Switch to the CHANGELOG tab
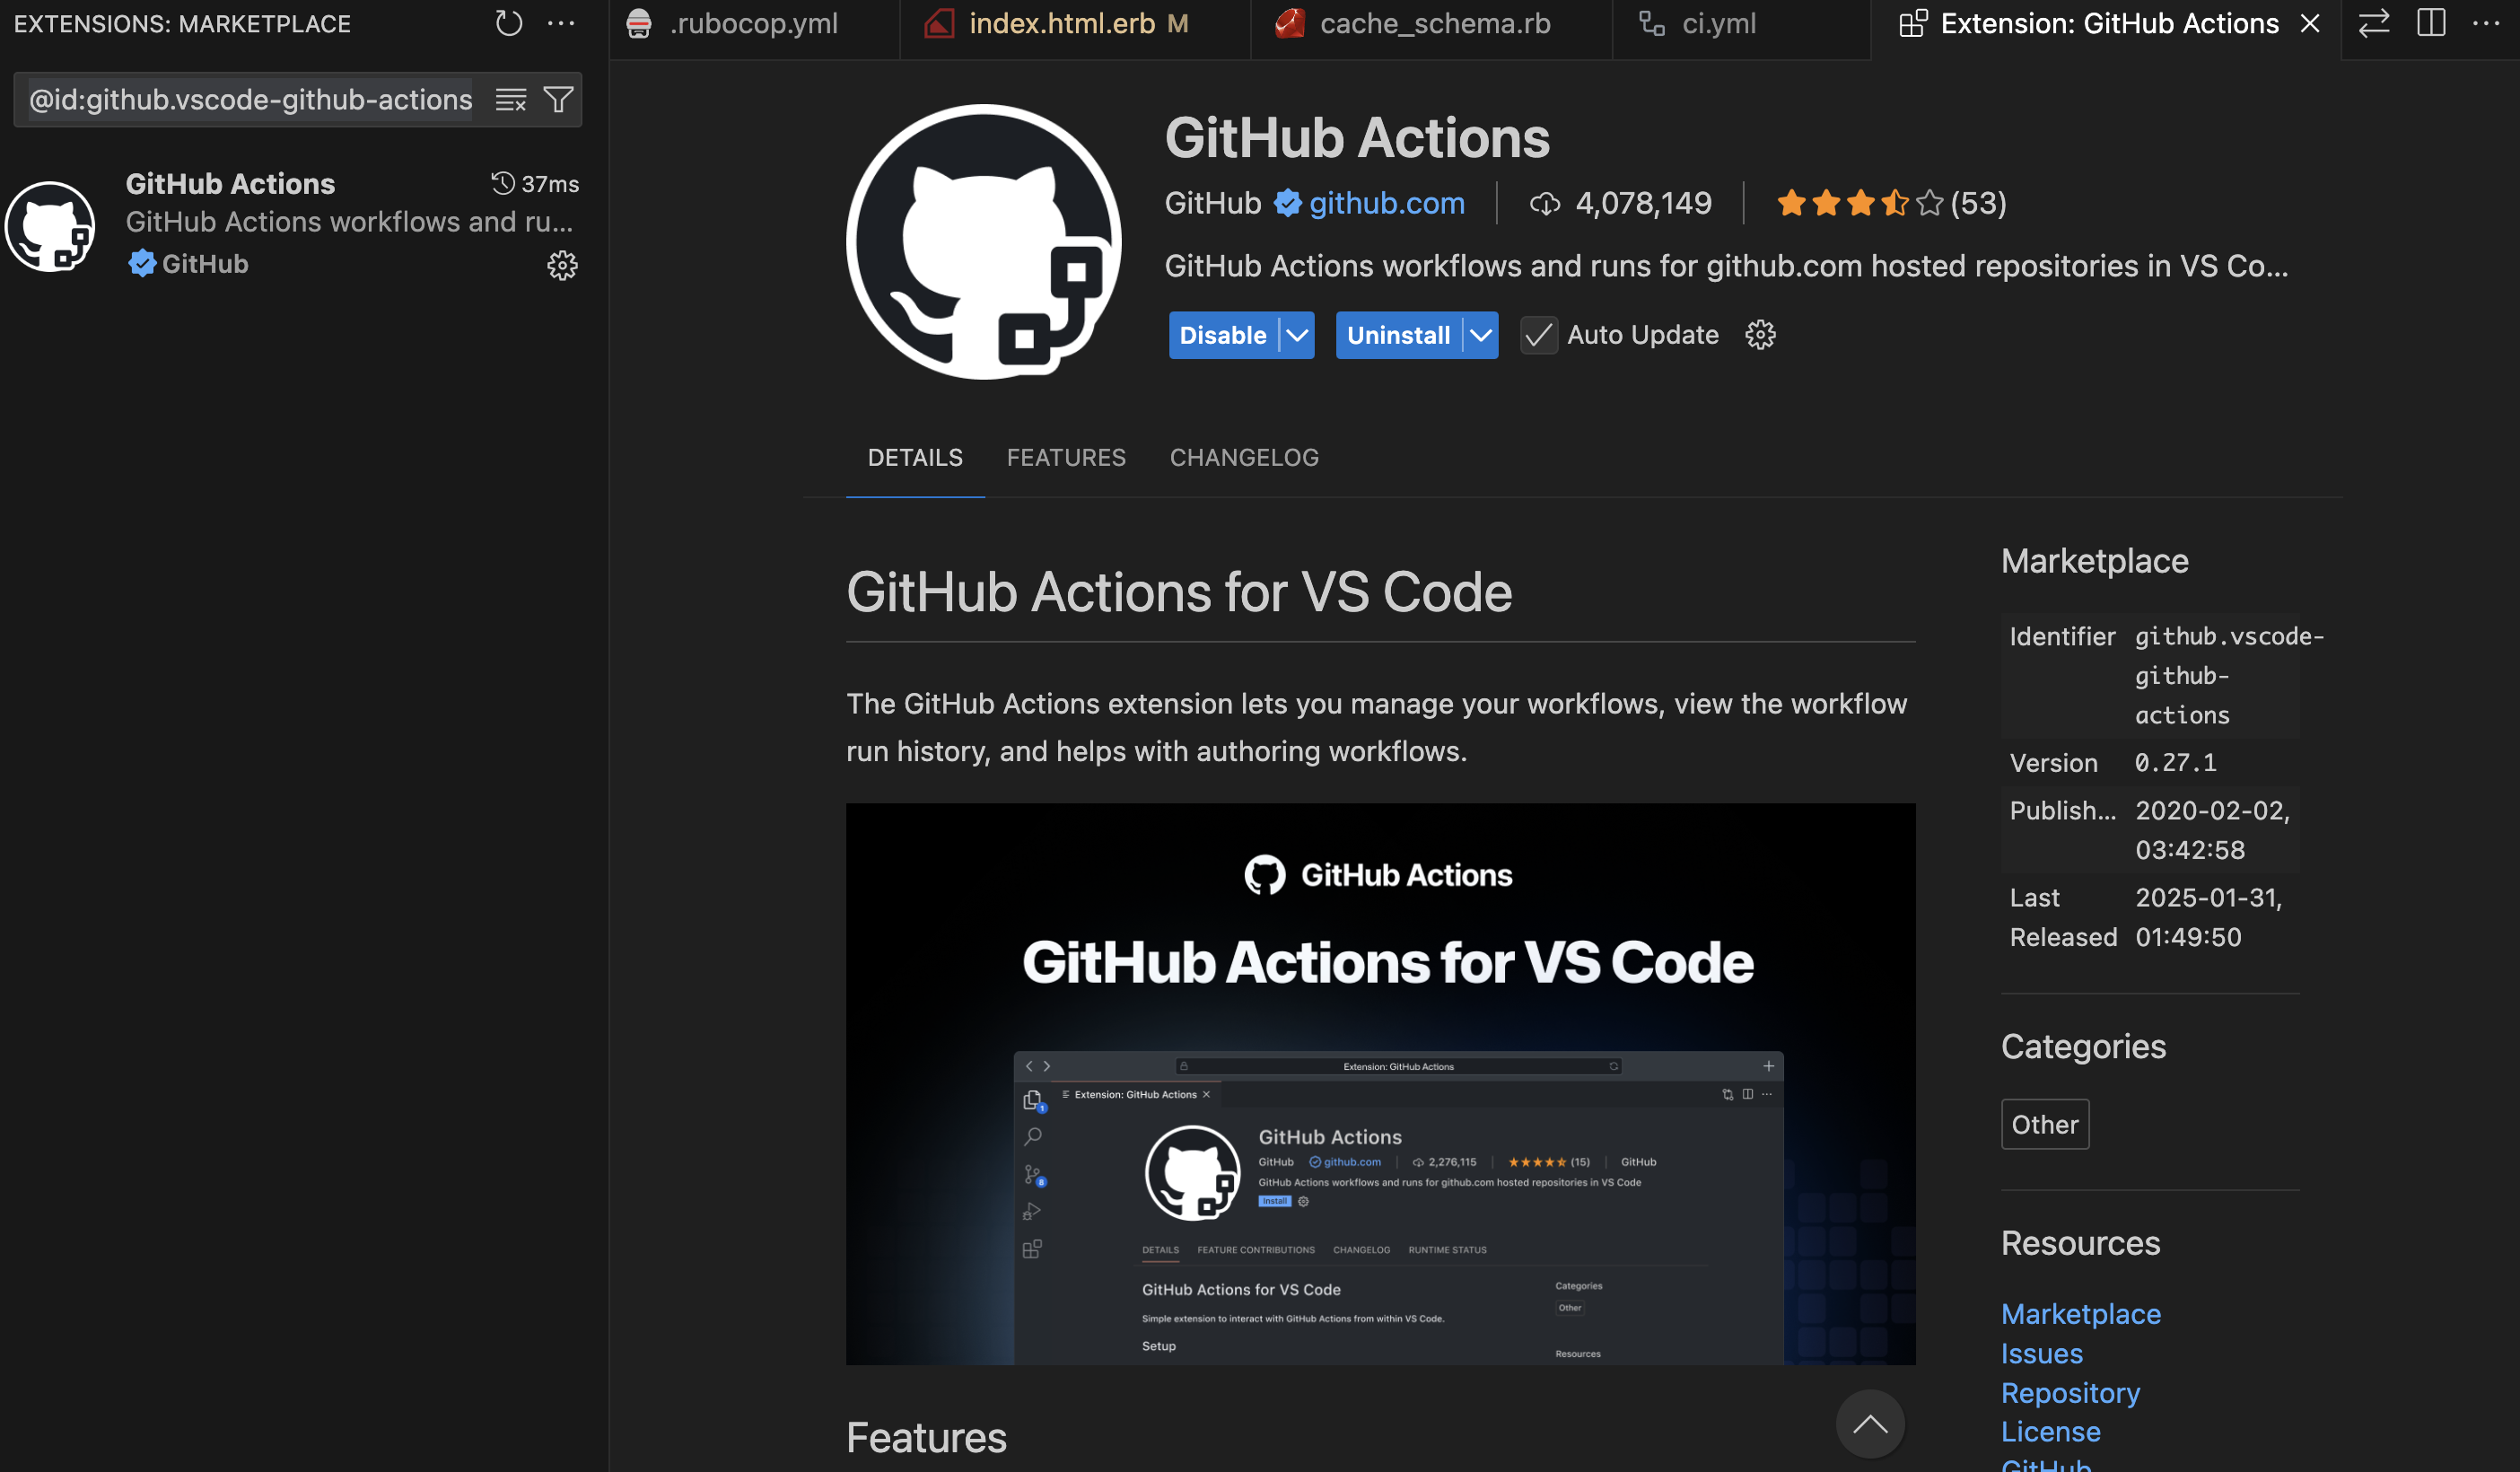The image size is (2520, 1472). click(1244, 457)
